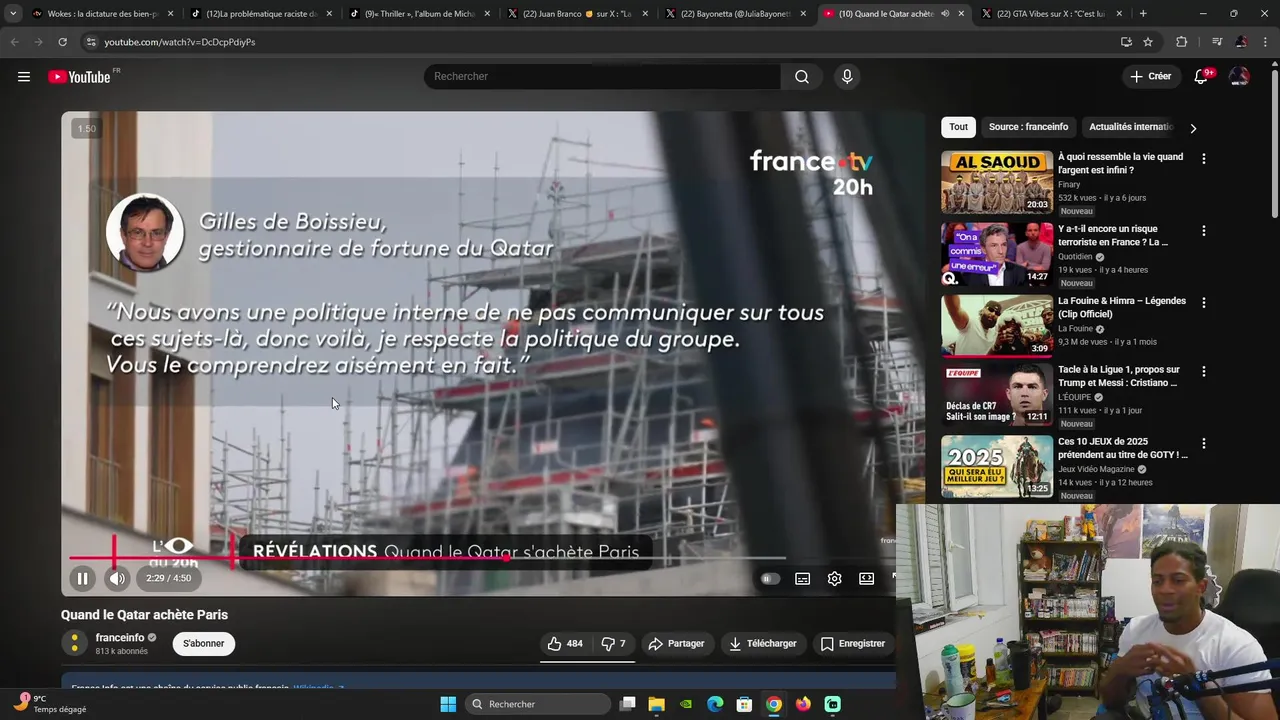
Task: Click the Créer button
Action: pos(1150,77)
